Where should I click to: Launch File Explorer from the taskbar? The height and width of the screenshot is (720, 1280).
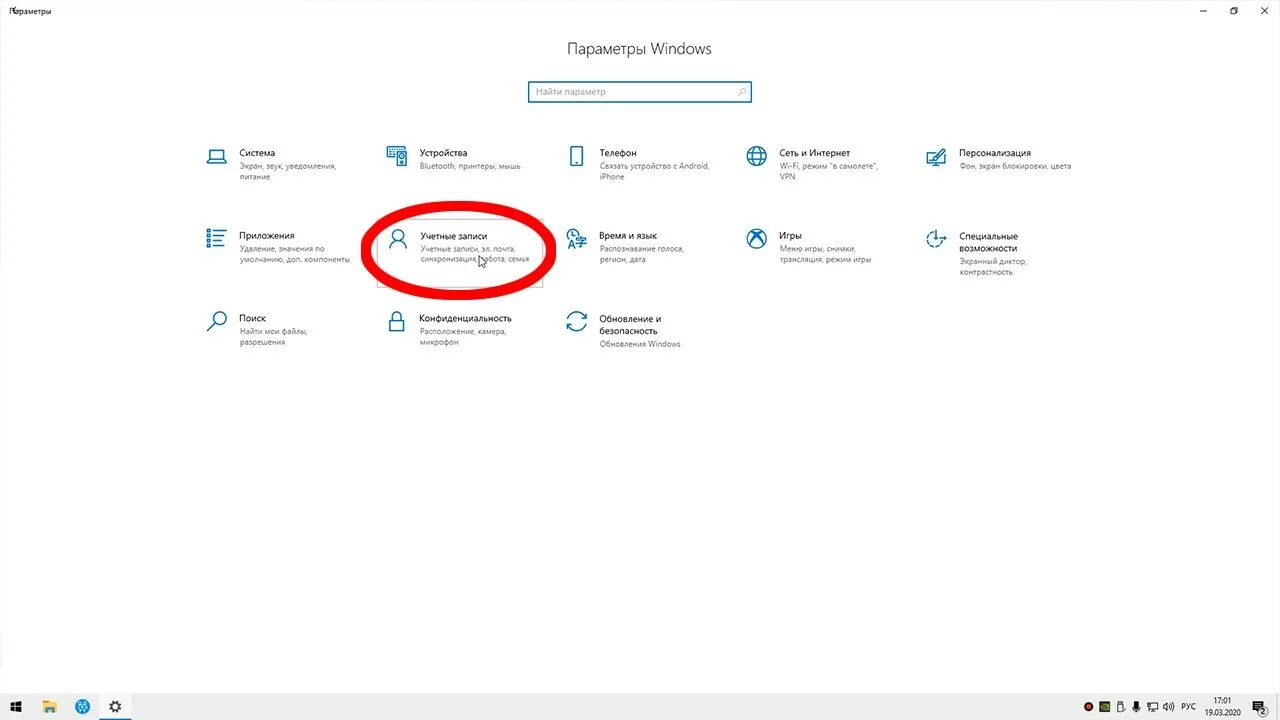pyautogui.click(x=49, y=707)
